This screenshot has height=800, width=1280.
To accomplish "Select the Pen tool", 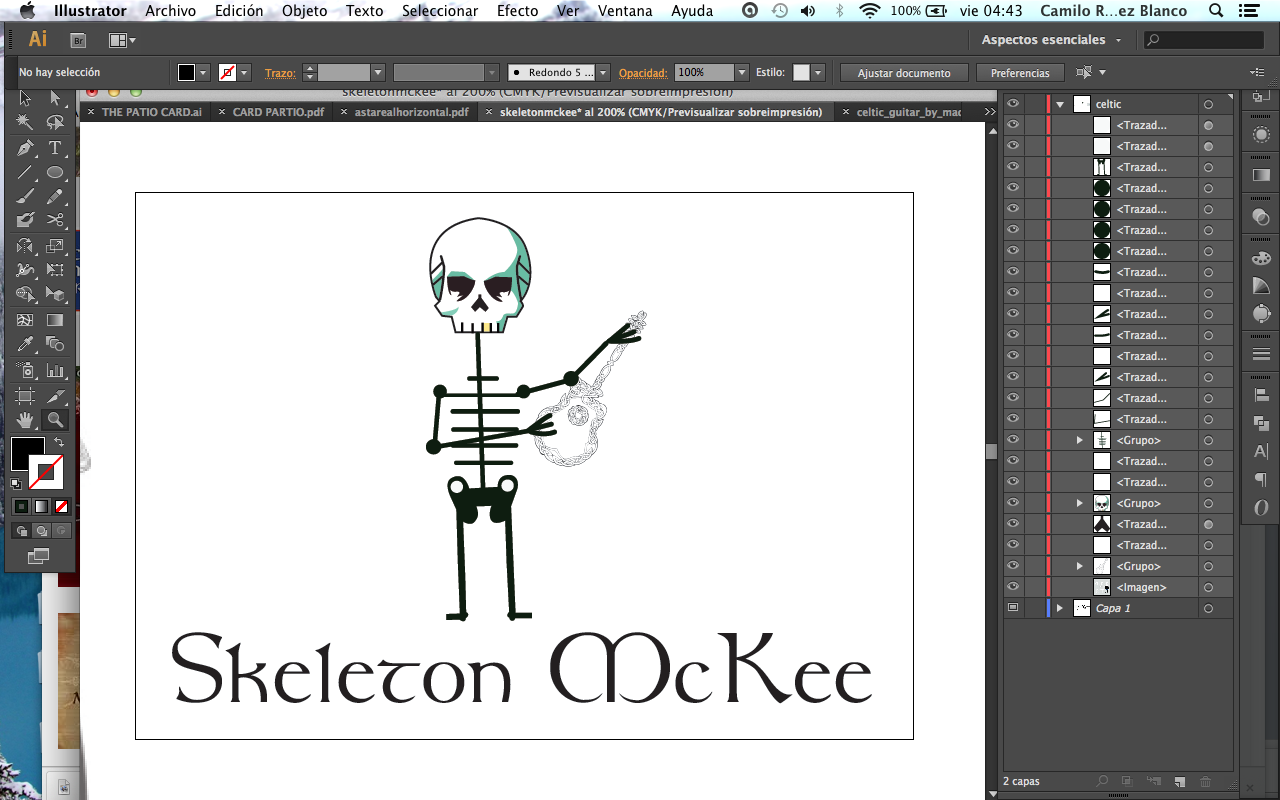I will coord(25,148).
